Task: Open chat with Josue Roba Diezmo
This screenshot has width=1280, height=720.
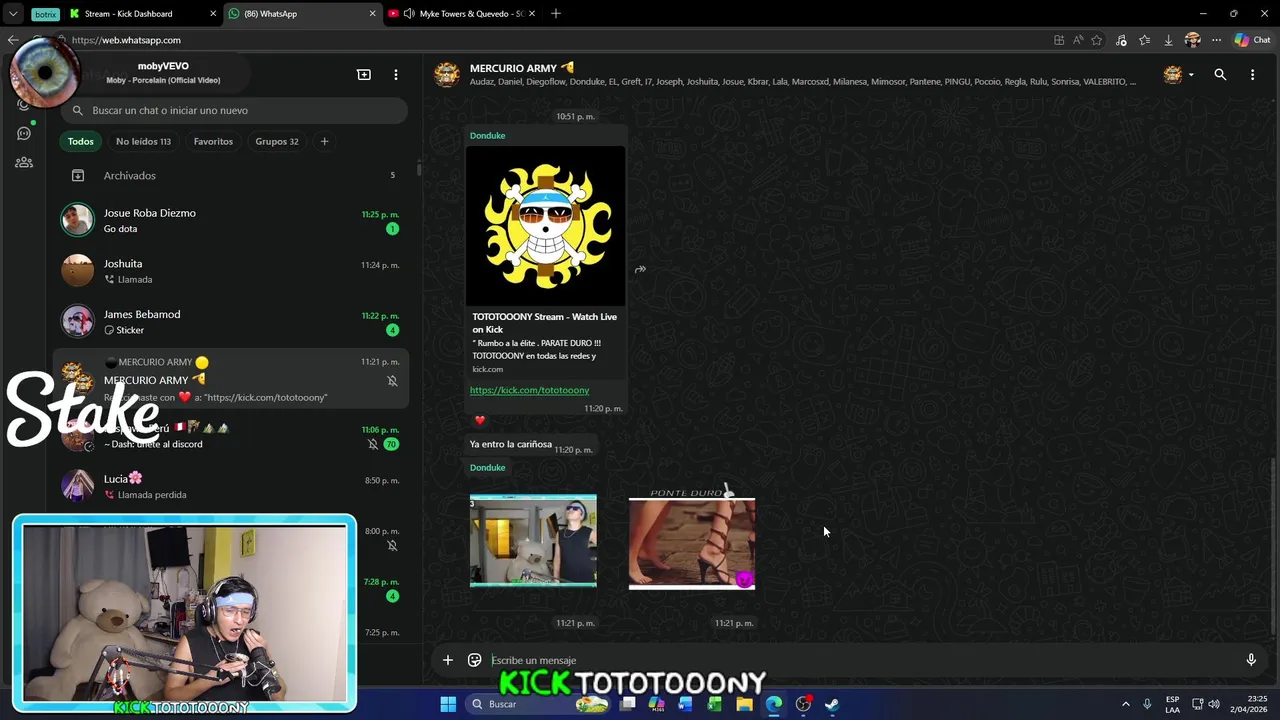Action: [x=232, y=220]
